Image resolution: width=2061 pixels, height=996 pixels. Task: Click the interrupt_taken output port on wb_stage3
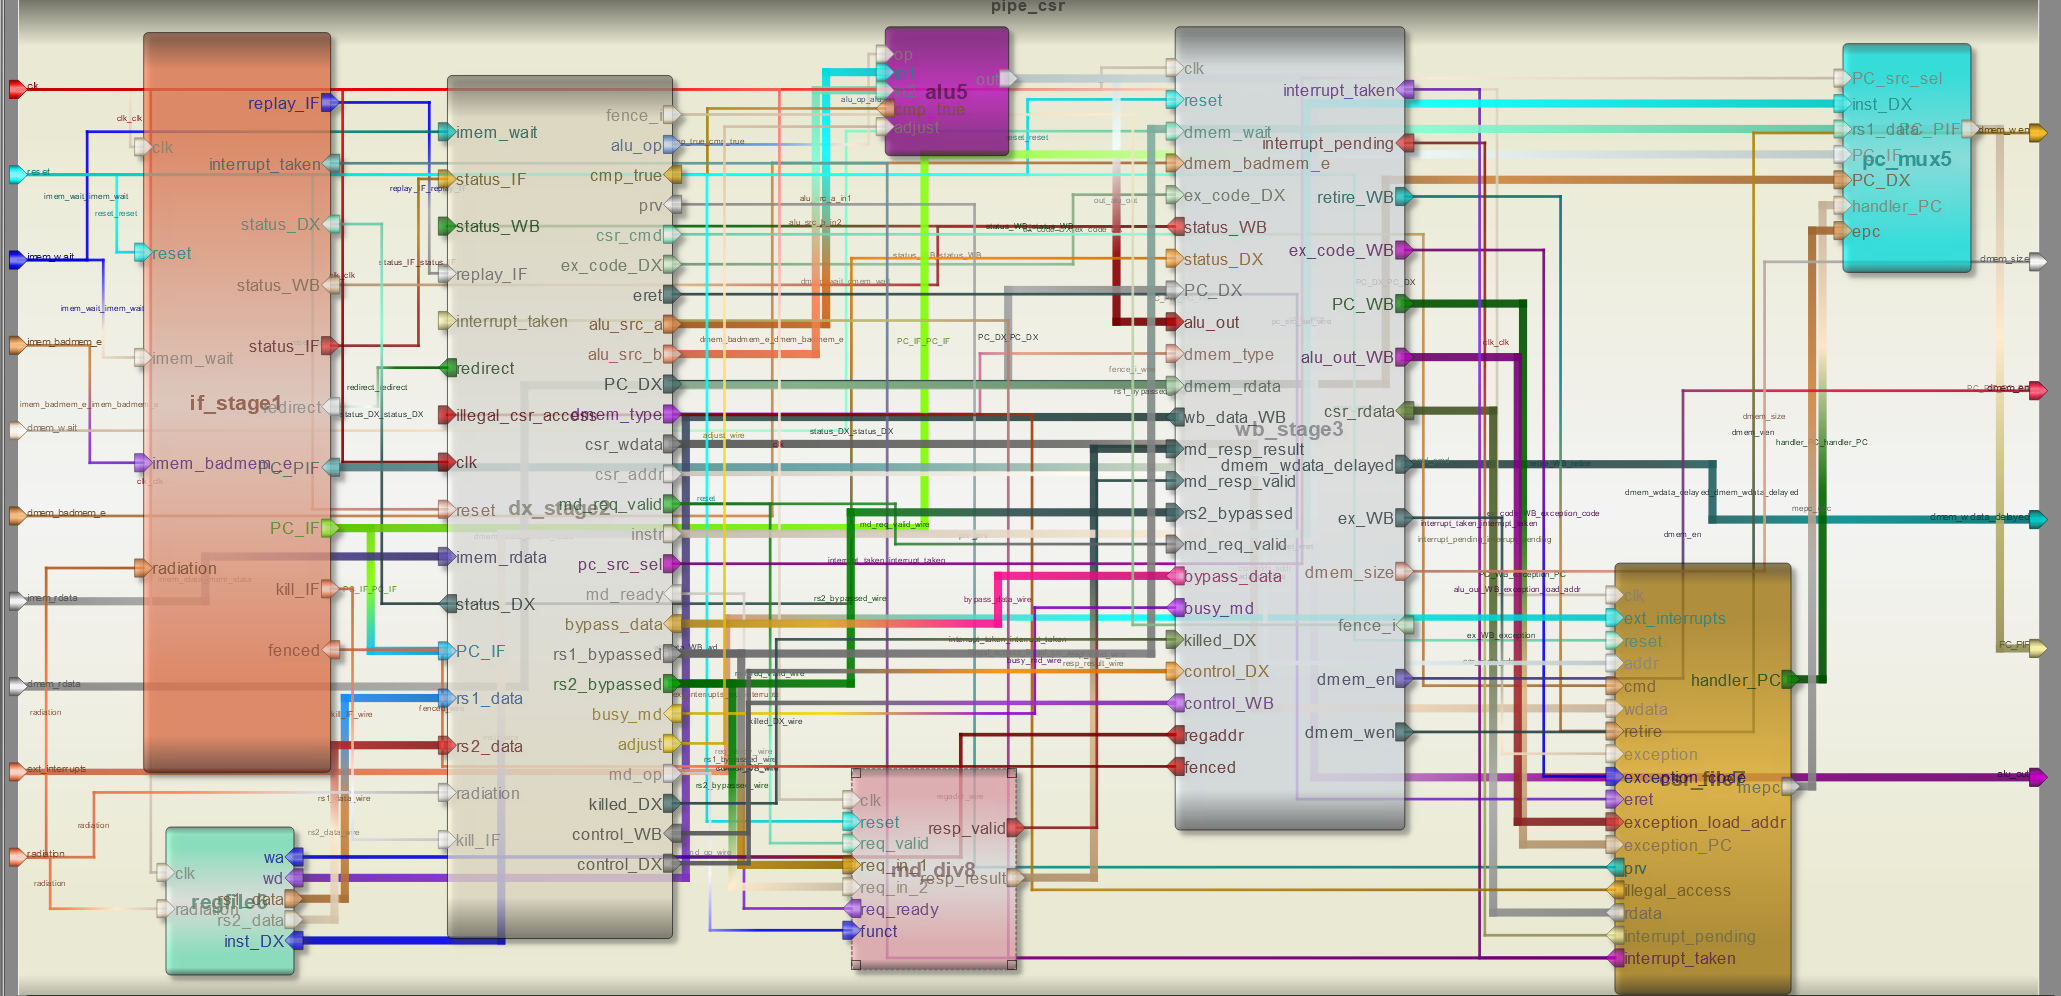point(1405,90)
